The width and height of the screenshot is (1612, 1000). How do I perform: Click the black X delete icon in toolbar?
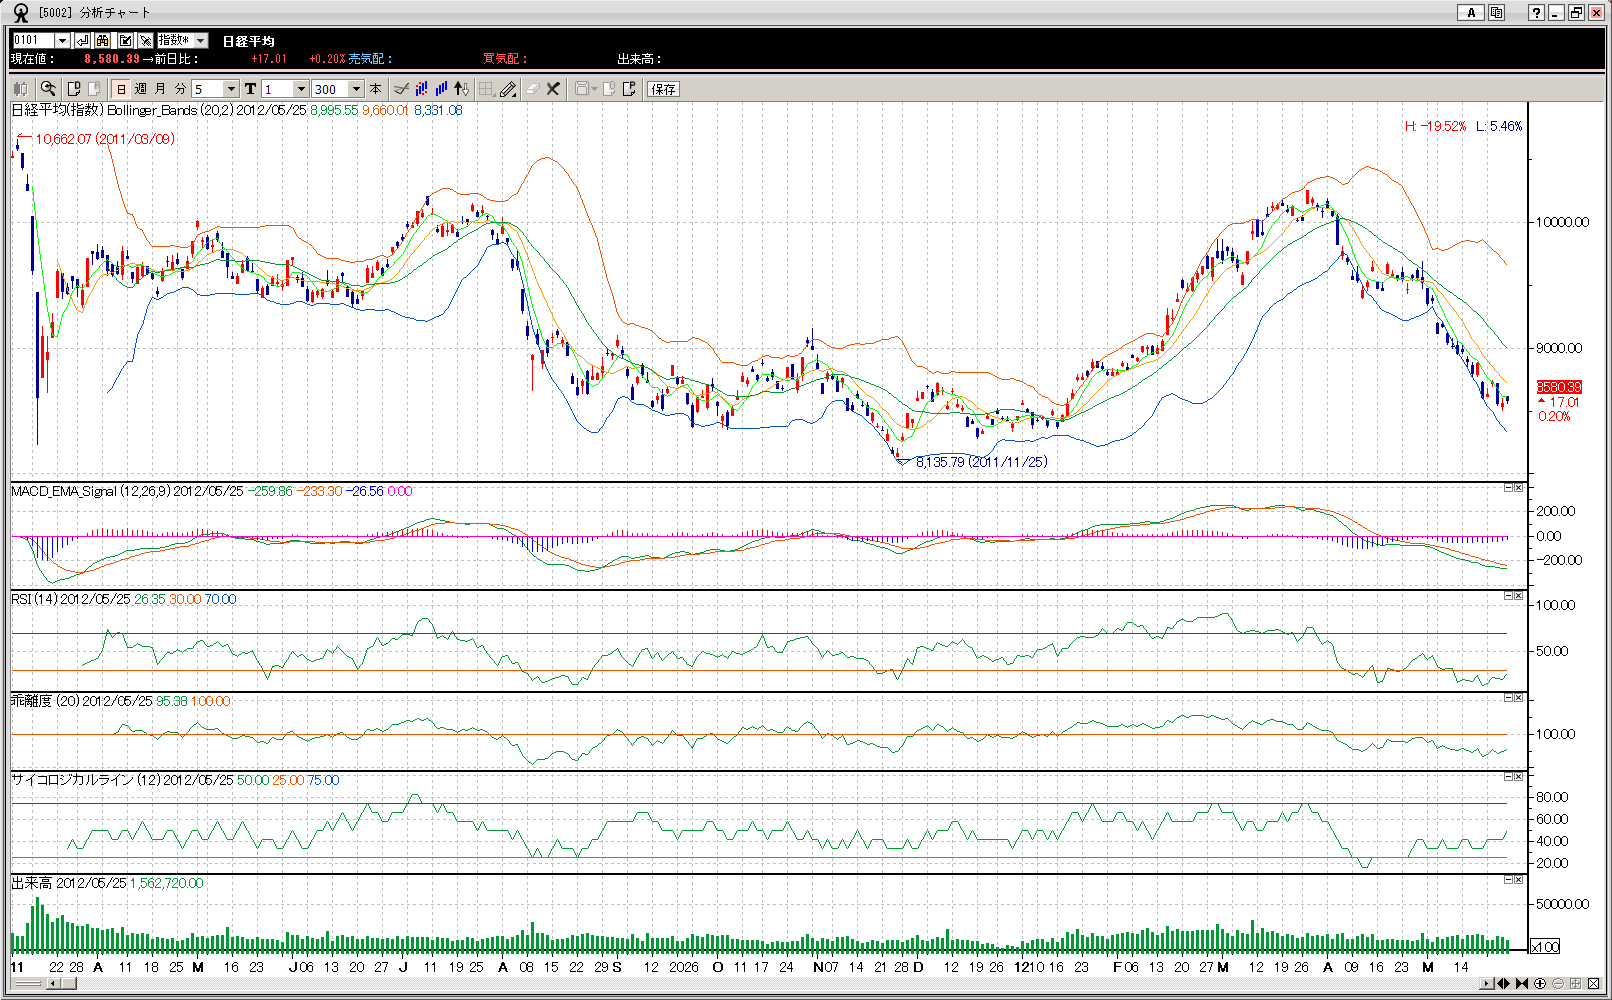coord(553,89)
